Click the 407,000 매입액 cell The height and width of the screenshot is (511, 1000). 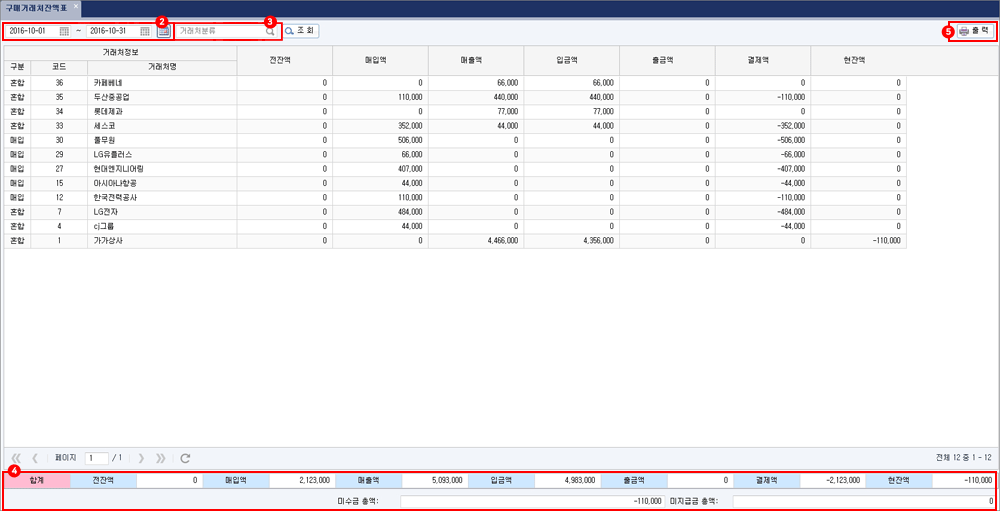click(x=380, y=169)
